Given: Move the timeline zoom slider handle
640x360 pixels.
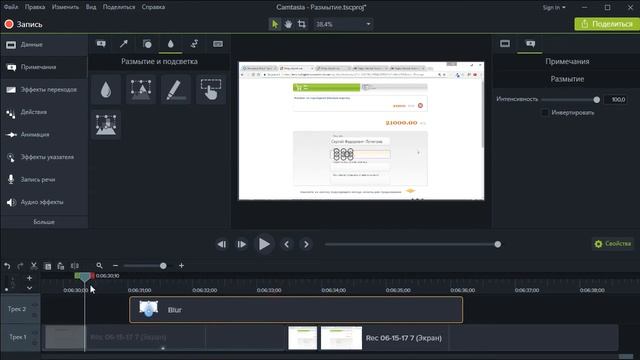Looking at the screenshot, I should (x=163, y=266).
